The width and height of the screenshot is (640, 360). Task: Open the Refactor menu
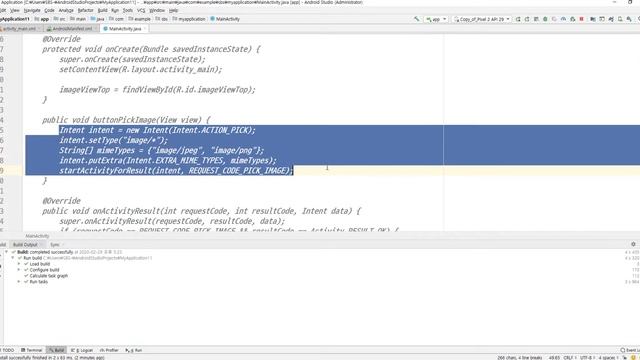click(x=85, y=10)
